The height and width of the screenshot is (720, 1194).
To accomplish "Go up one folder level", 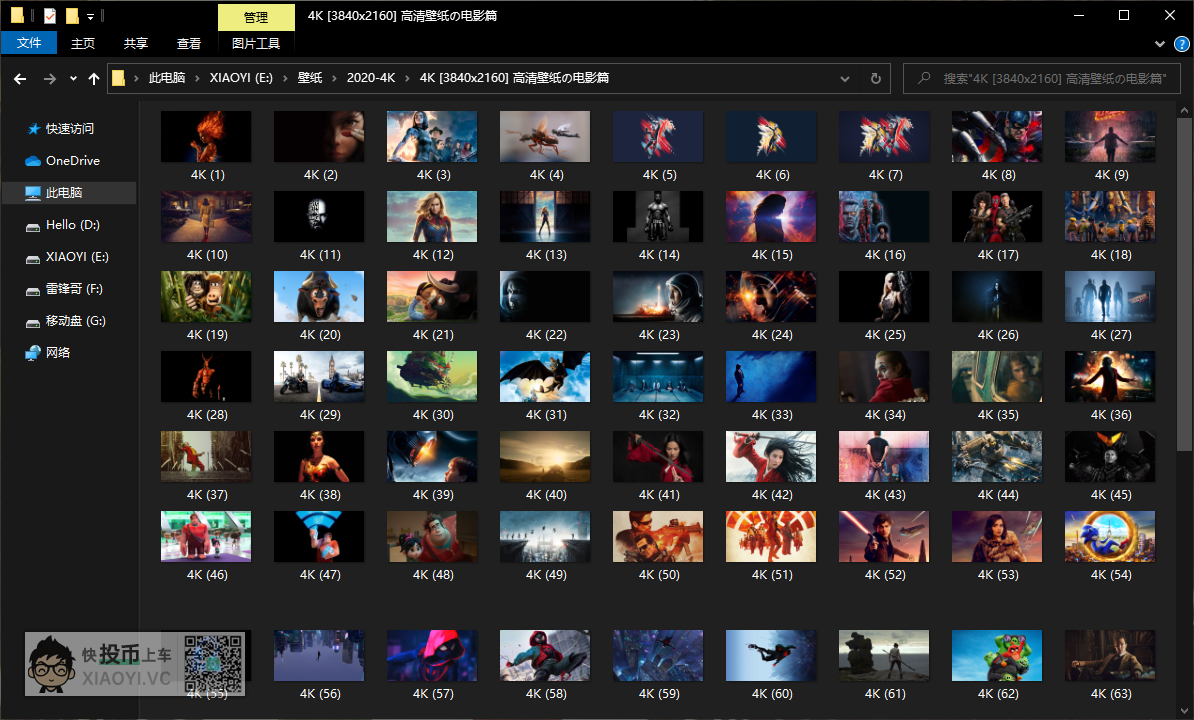I will 94,78.
